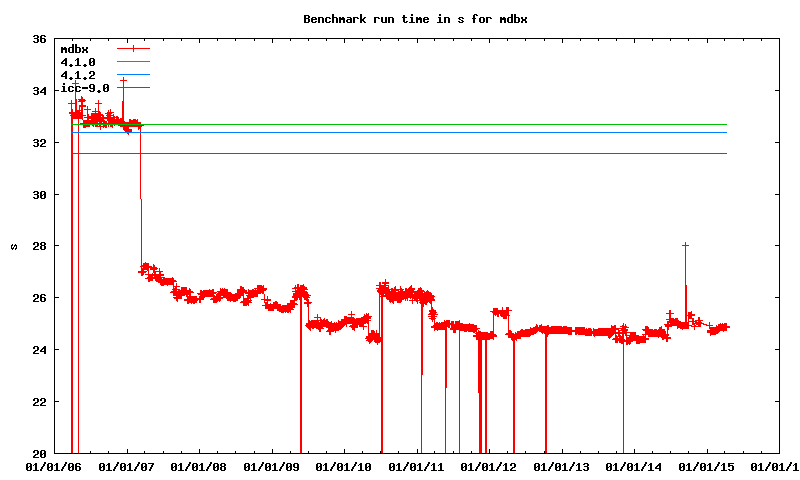Select the 30 tick on the y-axis
This screenshot has width=800, height=480.
[39, 195]
